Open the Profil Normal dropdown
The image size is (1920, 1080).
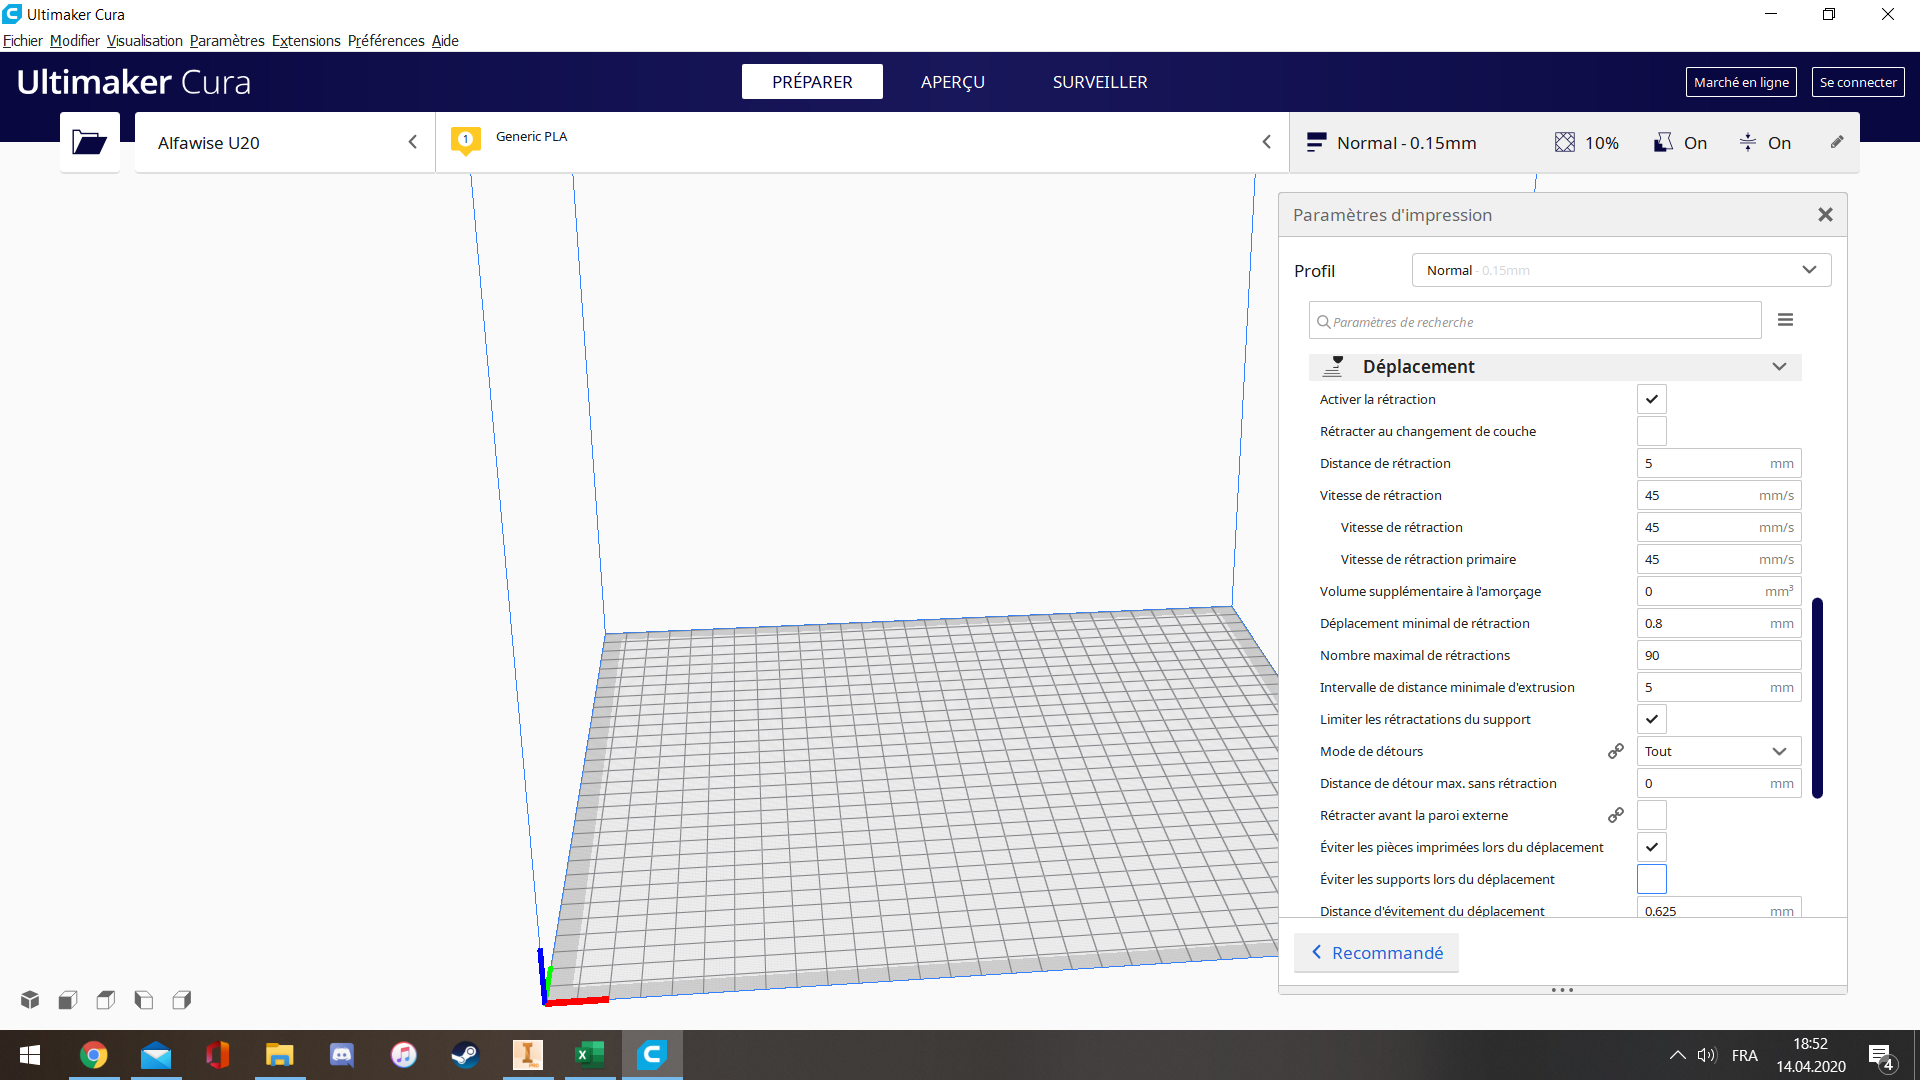1621,270
